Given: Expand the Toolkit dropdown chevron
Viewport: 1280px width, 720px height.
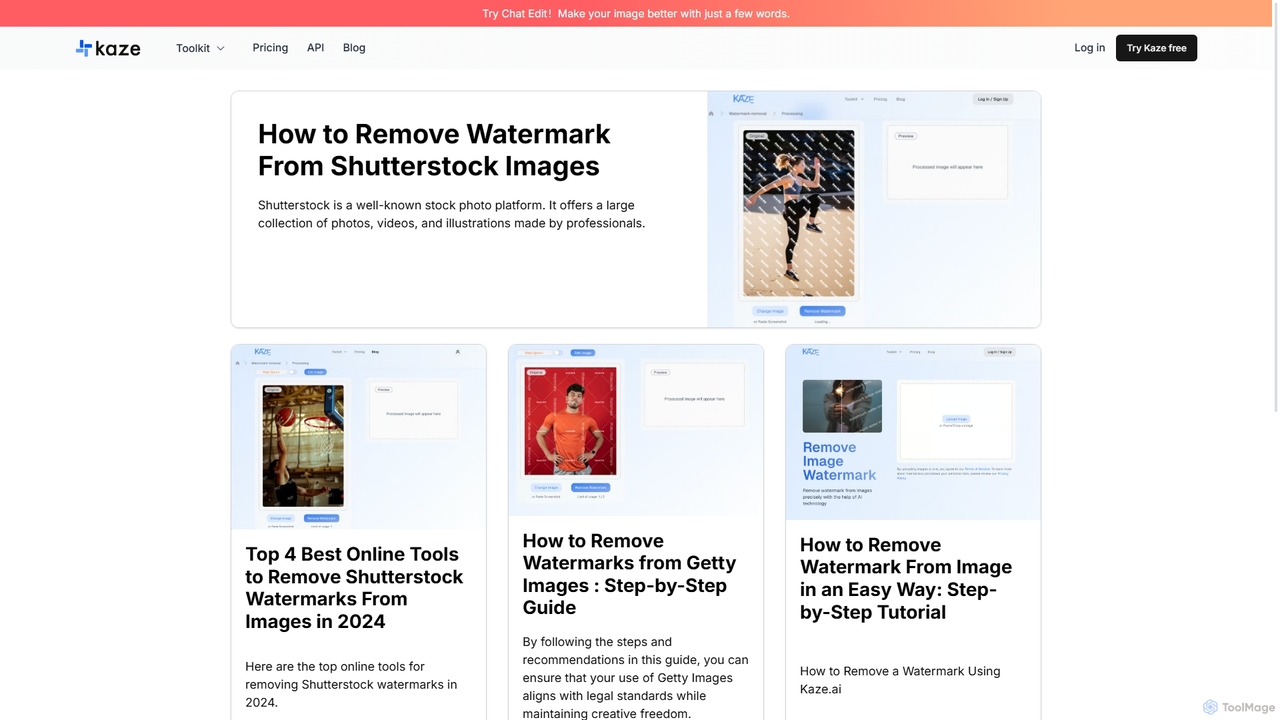Looking at the screenshot, I should [x=220, y=48].
